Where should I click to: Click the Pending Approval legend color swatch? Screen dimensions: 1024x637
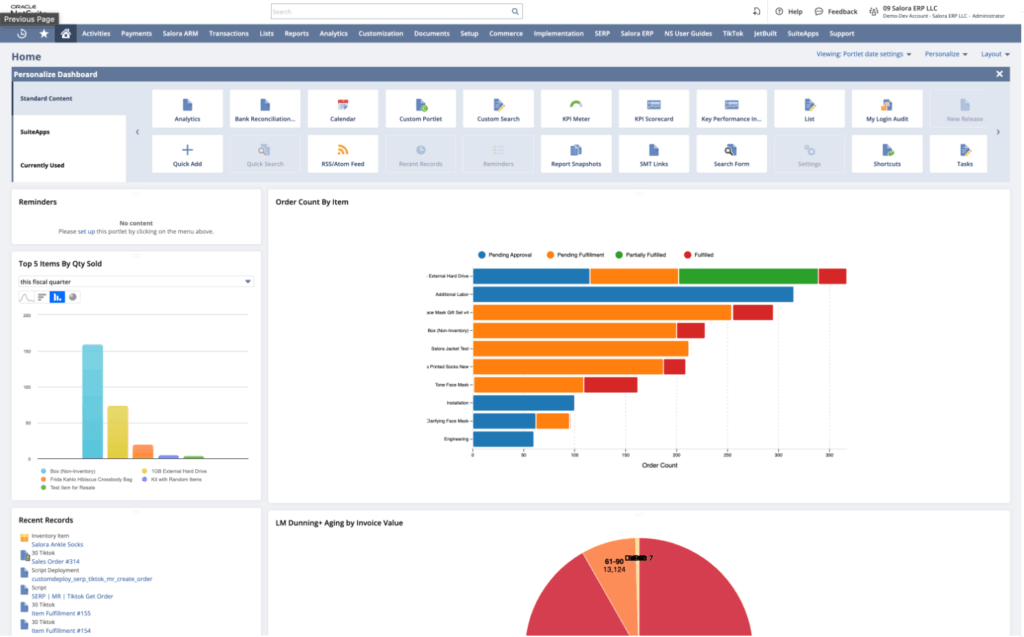(482, 255)
